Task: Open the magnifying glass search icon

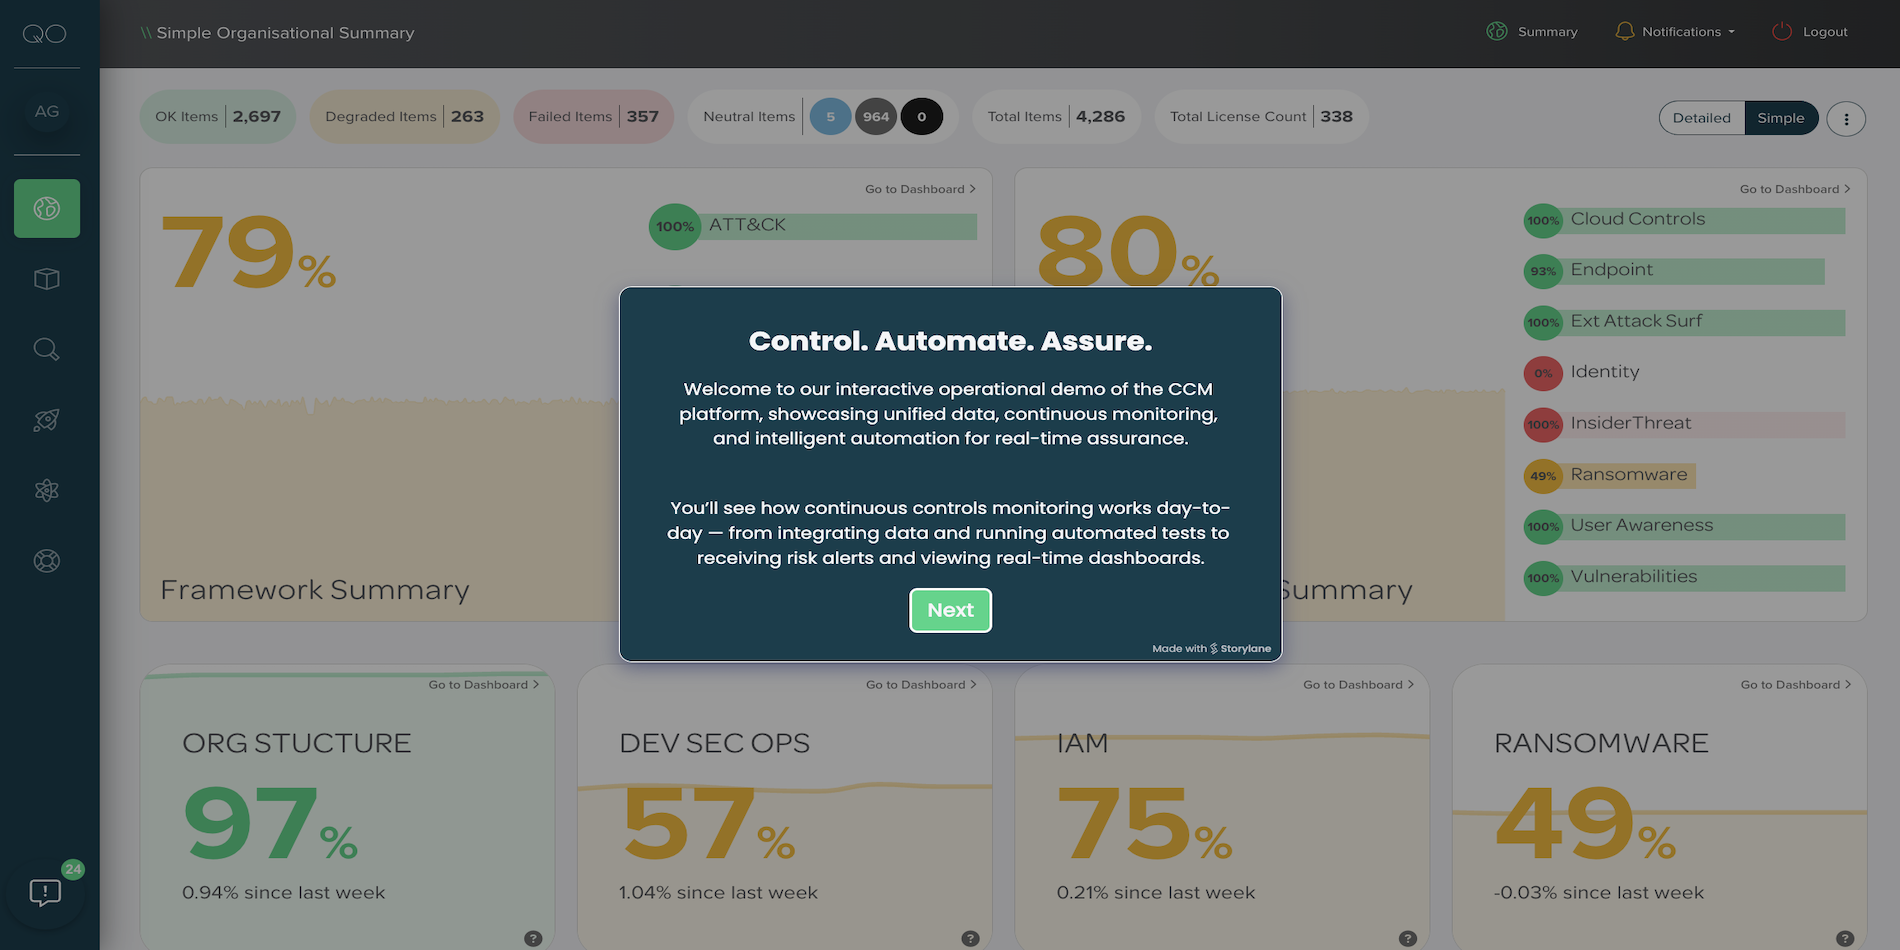Action: pos(47,349)
